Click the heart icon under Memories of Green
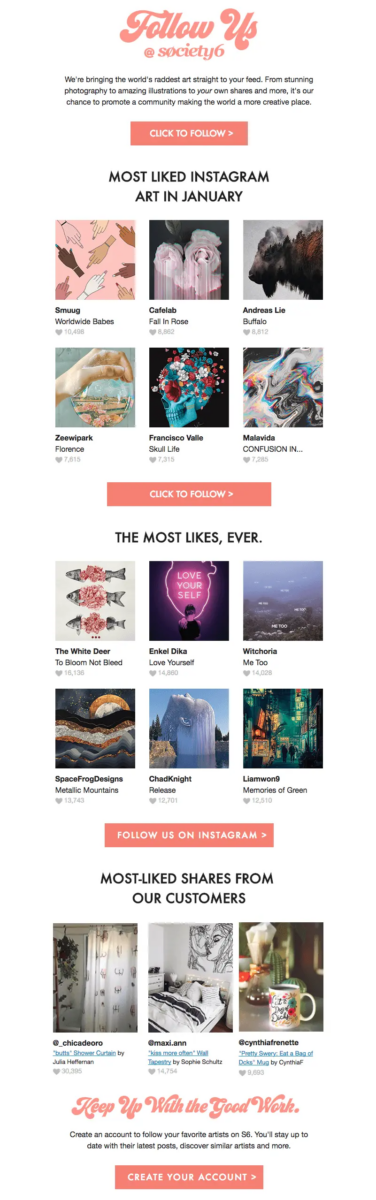This screenshot has height=1200, width=376. pyautogui.click(x=247, y=800)
